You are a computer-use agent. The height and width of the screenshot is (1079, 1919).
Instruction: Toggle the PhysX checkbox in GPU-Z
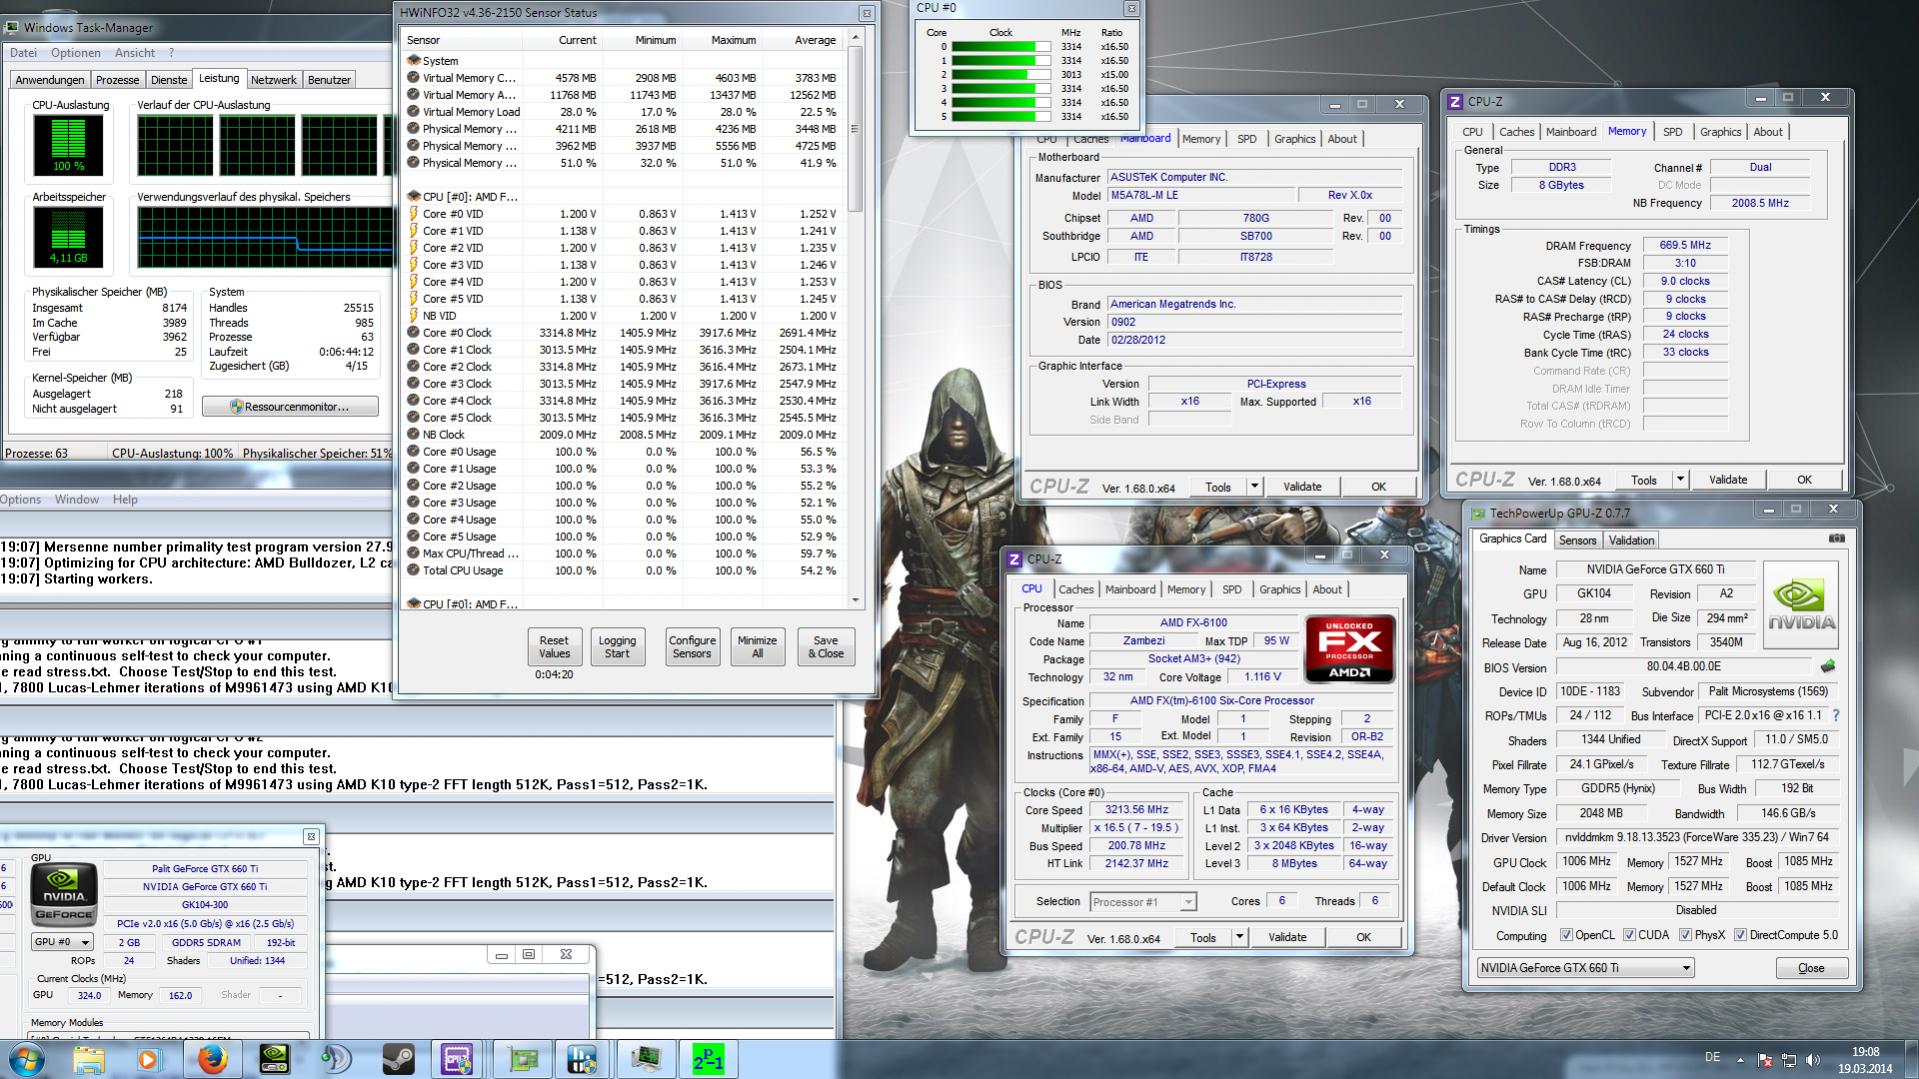click(1685, 936)
